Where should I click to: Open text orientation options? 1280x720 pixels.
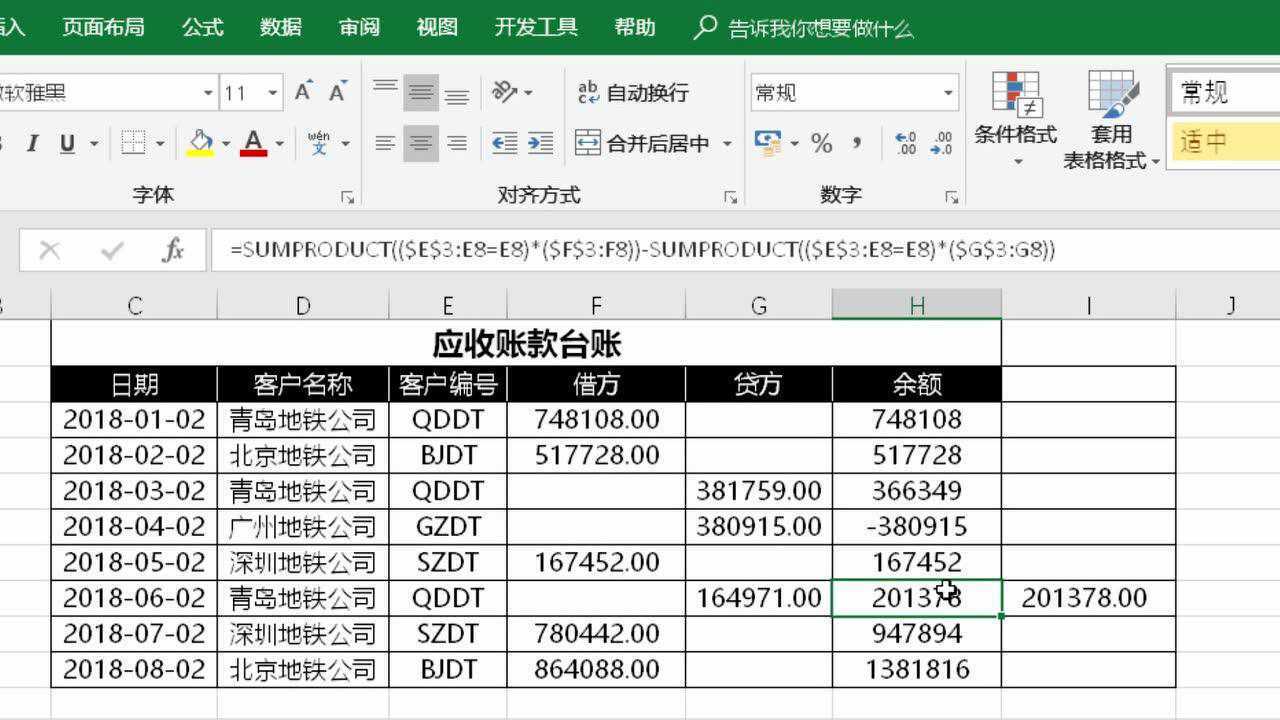(511, 93)
